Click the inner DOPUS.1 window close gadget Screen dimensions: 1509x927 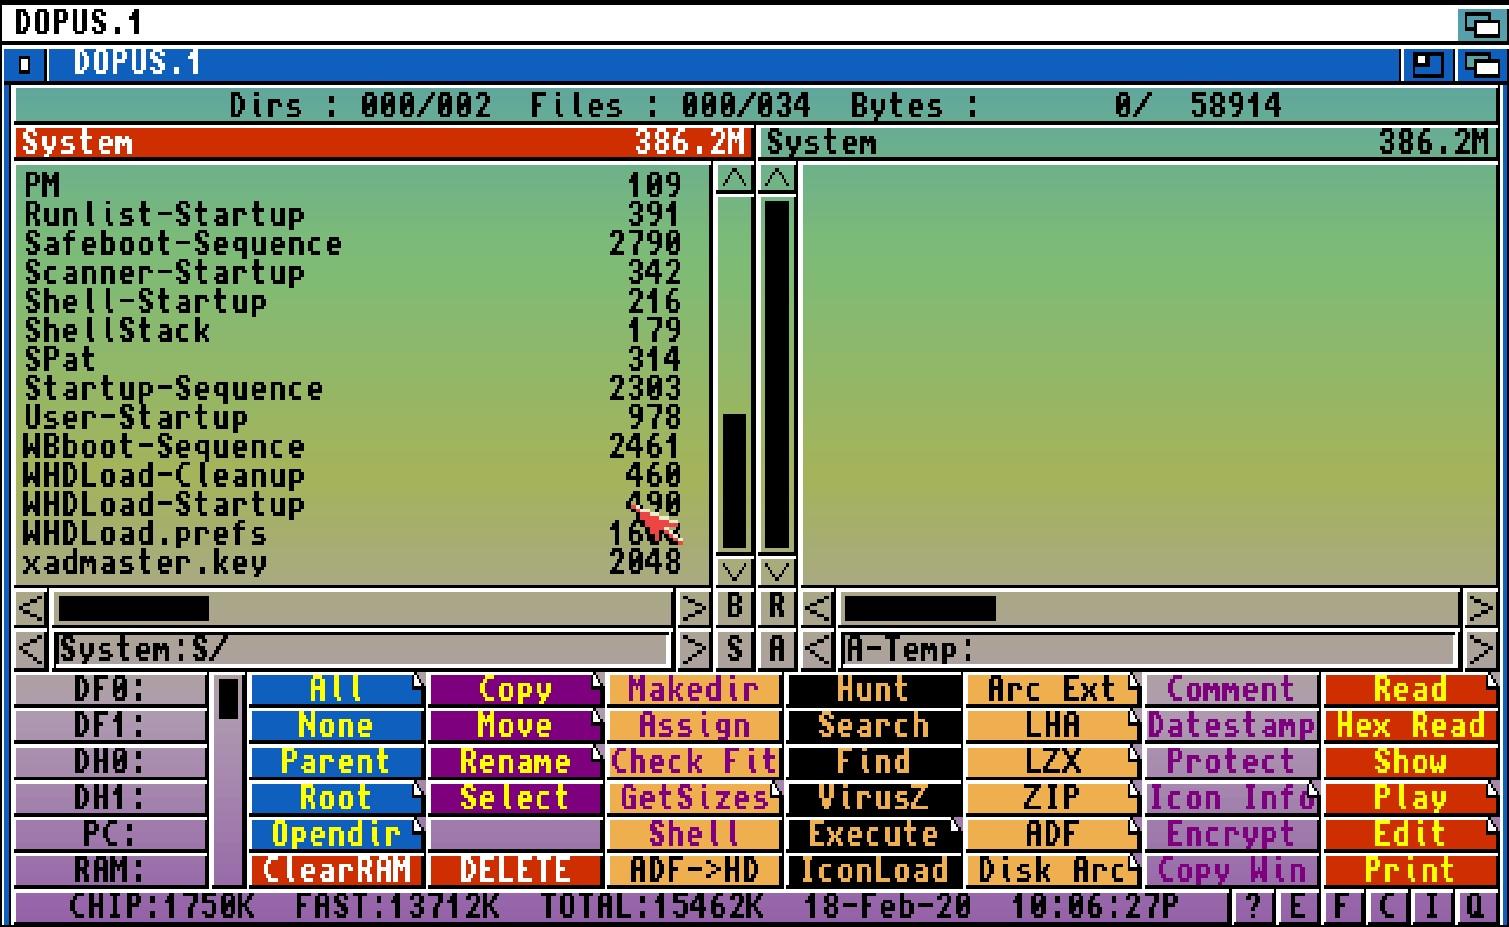click(x=25, y=65)
